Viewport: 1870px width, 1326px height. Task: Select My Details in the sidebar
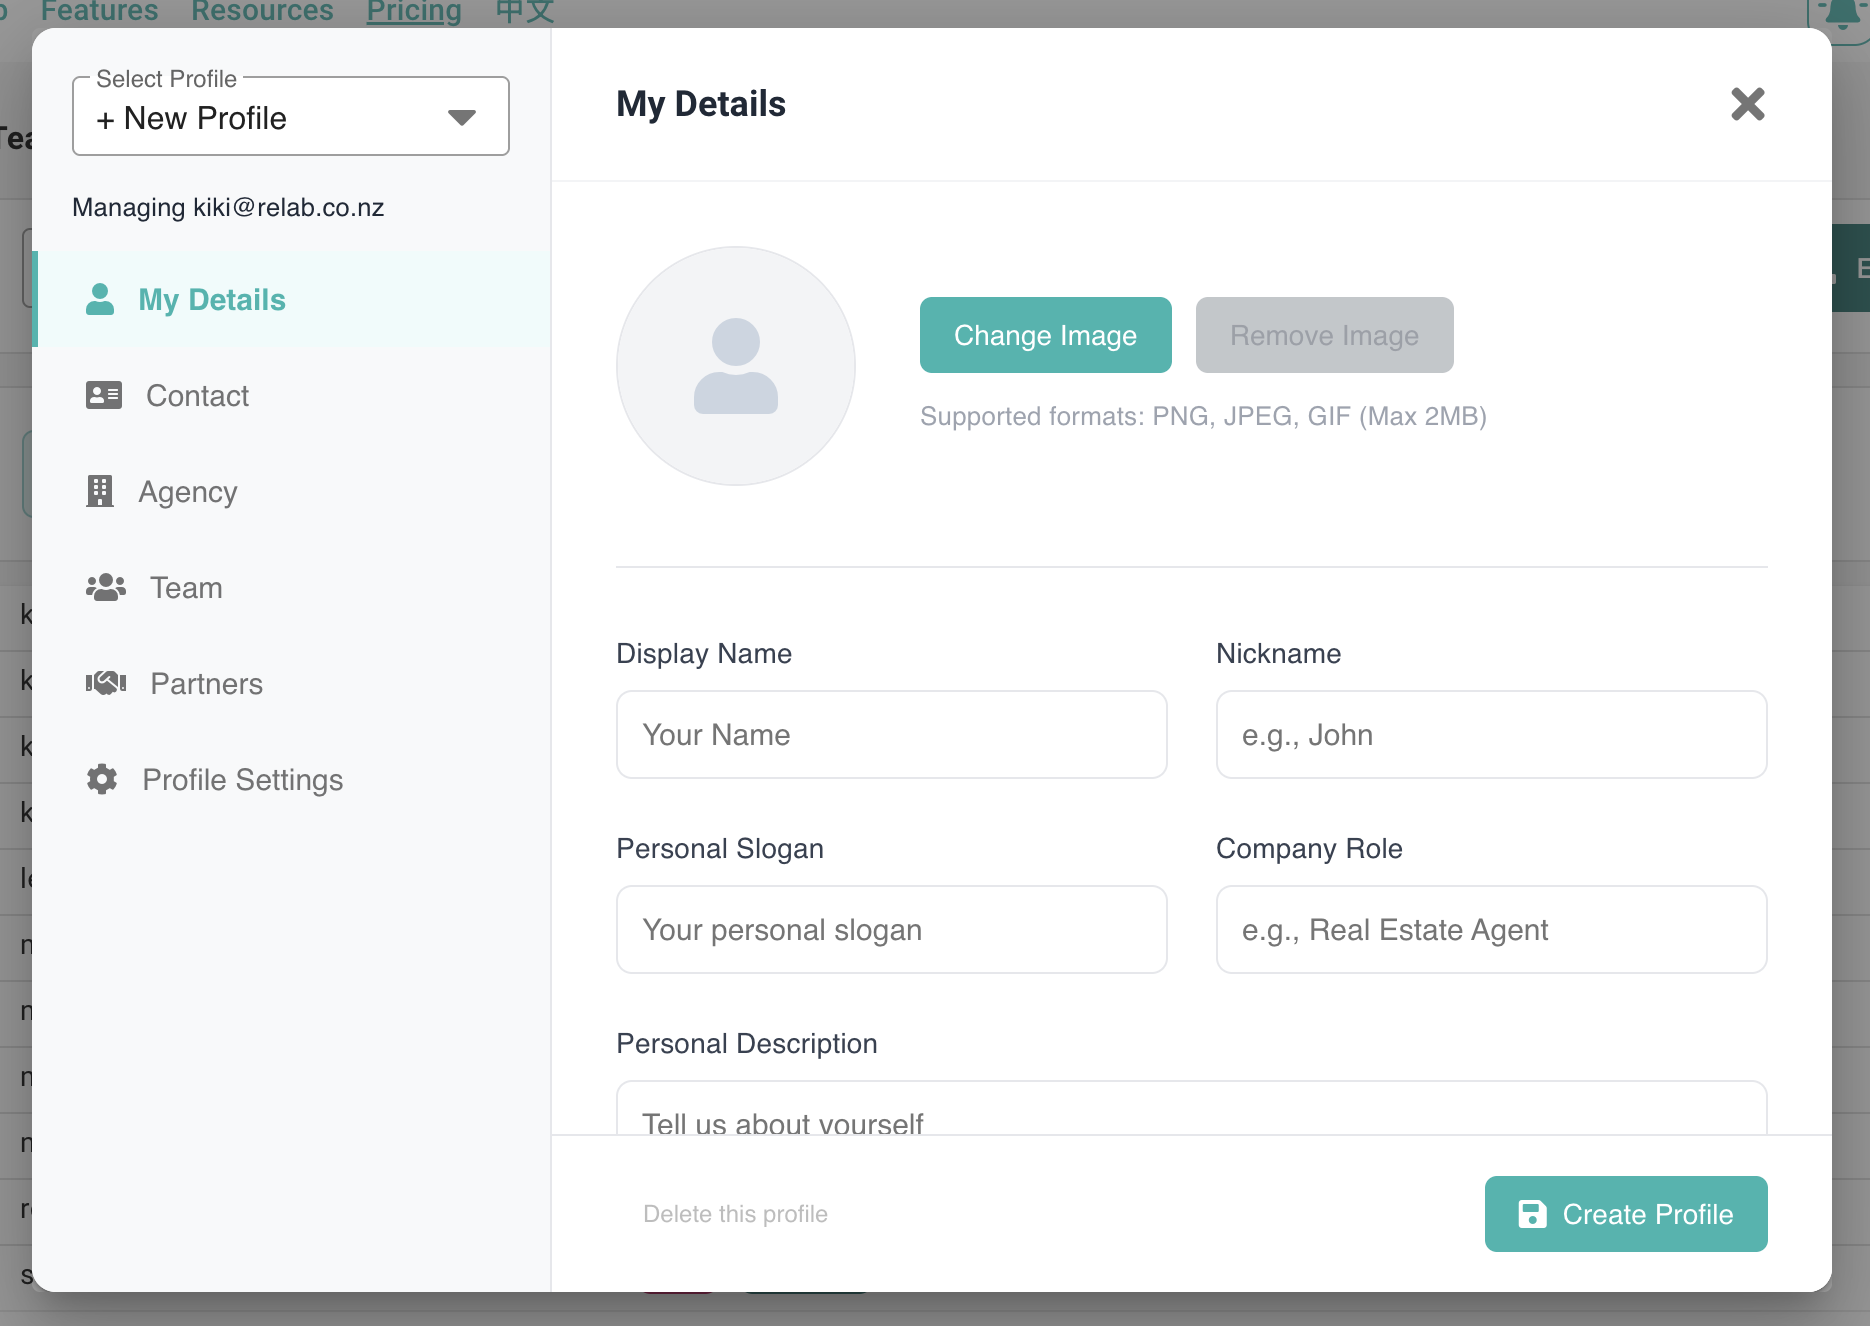click(x=292, y=300)
